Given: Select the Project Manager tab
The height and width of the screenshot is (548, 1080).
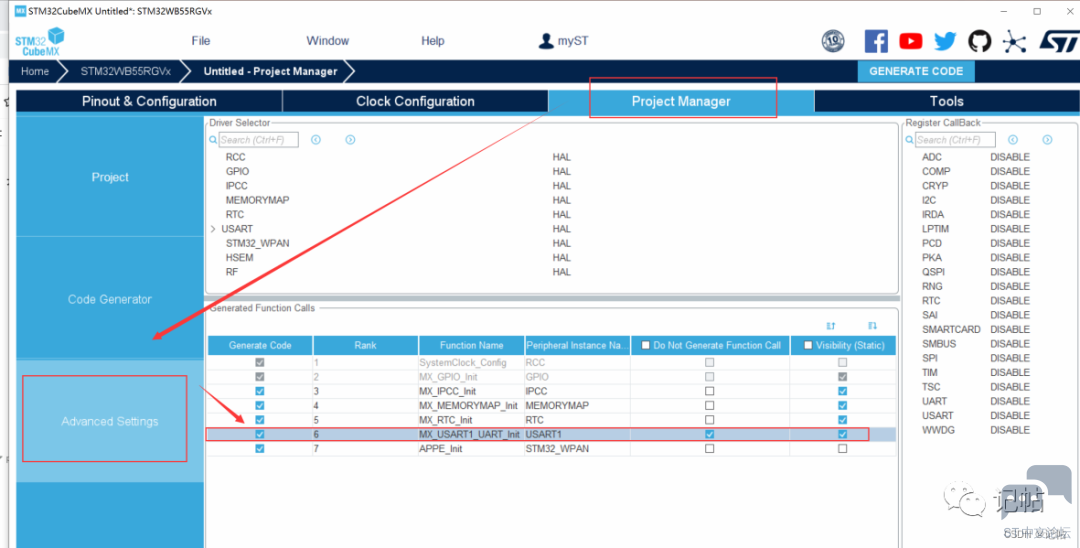Looking at the screenshot, I should pyautogui.click(x=681, y=101).
